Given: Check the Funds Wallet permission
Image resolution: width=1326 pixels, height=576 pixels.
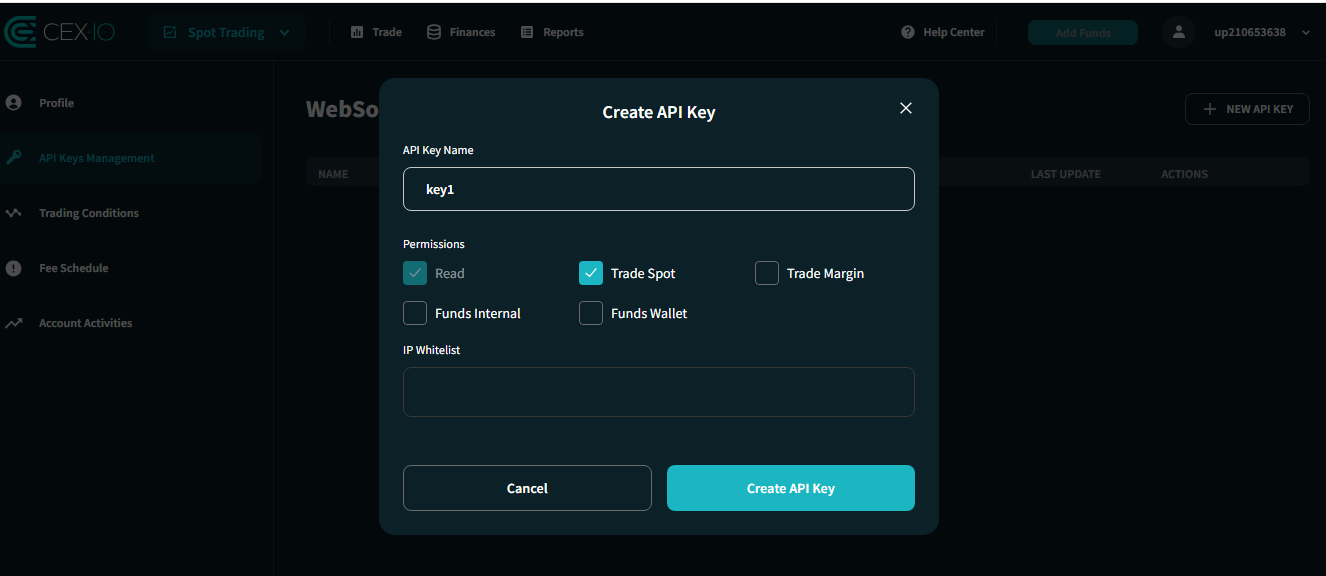Looking at the screenshot, I should click(x=591, y=313).
